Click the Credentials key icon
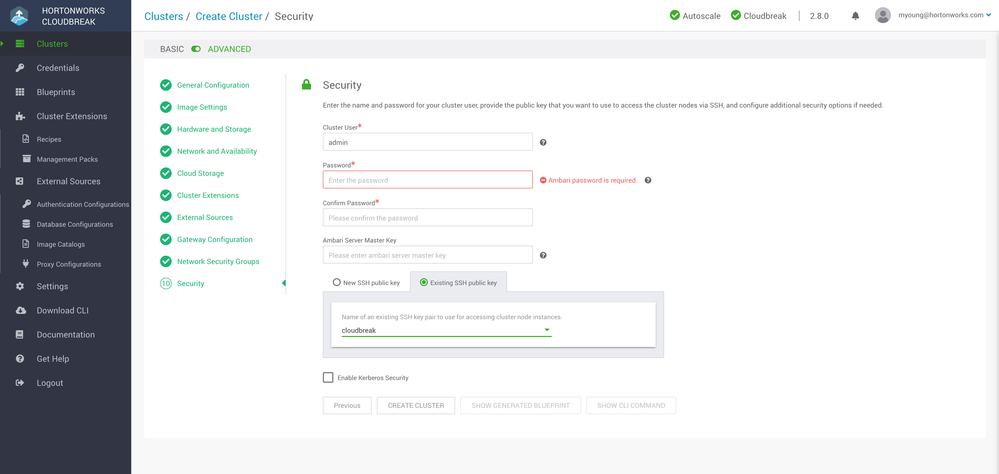This screenshot has width=999, height=474. click(20, 68)
